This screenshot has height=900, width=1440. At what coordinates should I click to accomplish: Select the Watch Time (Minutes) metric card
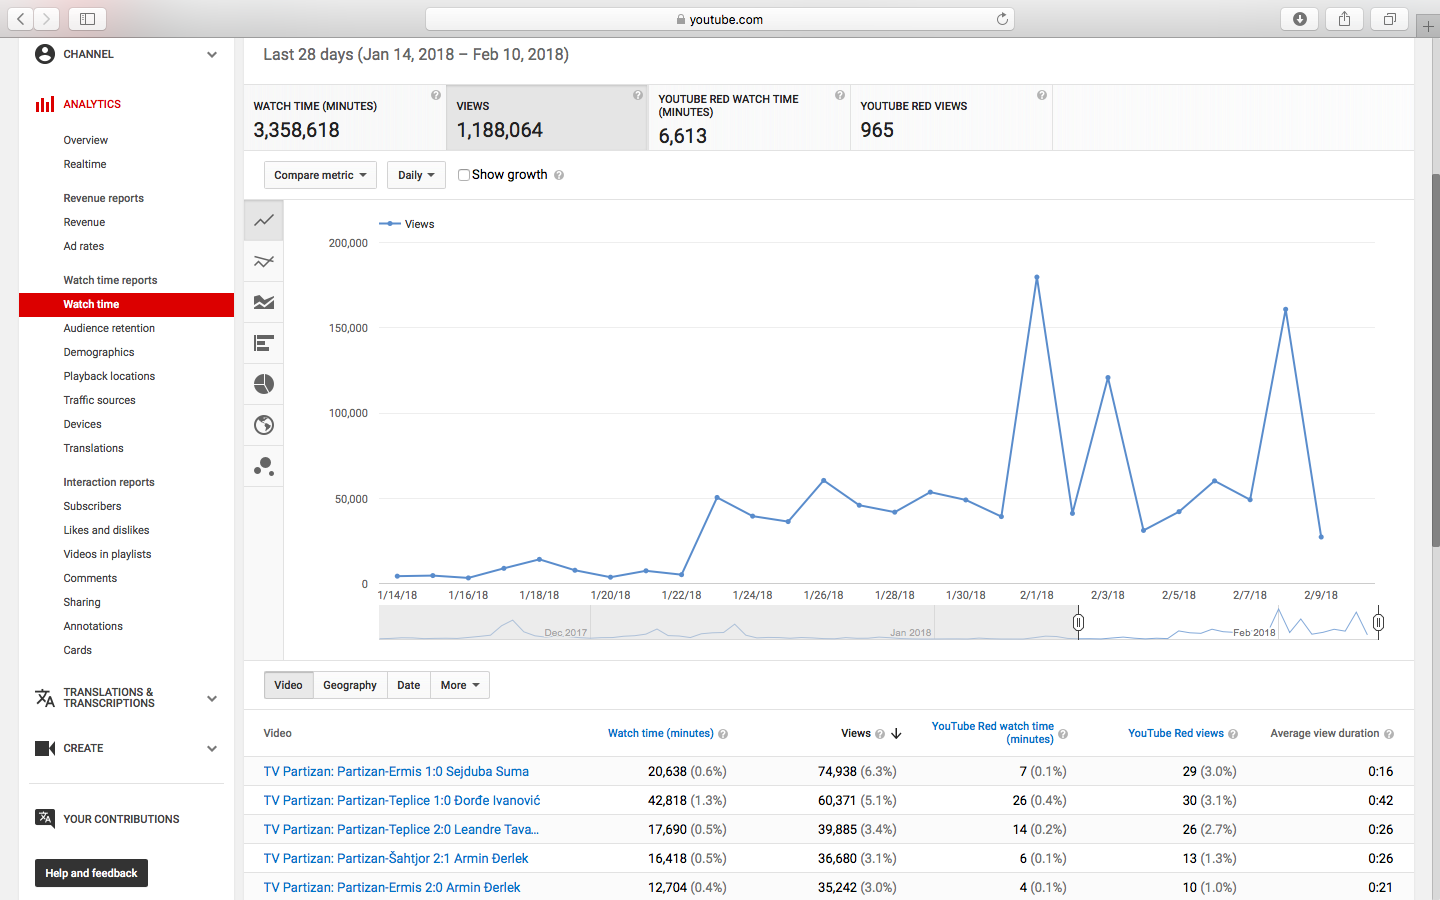coord(345,118)
